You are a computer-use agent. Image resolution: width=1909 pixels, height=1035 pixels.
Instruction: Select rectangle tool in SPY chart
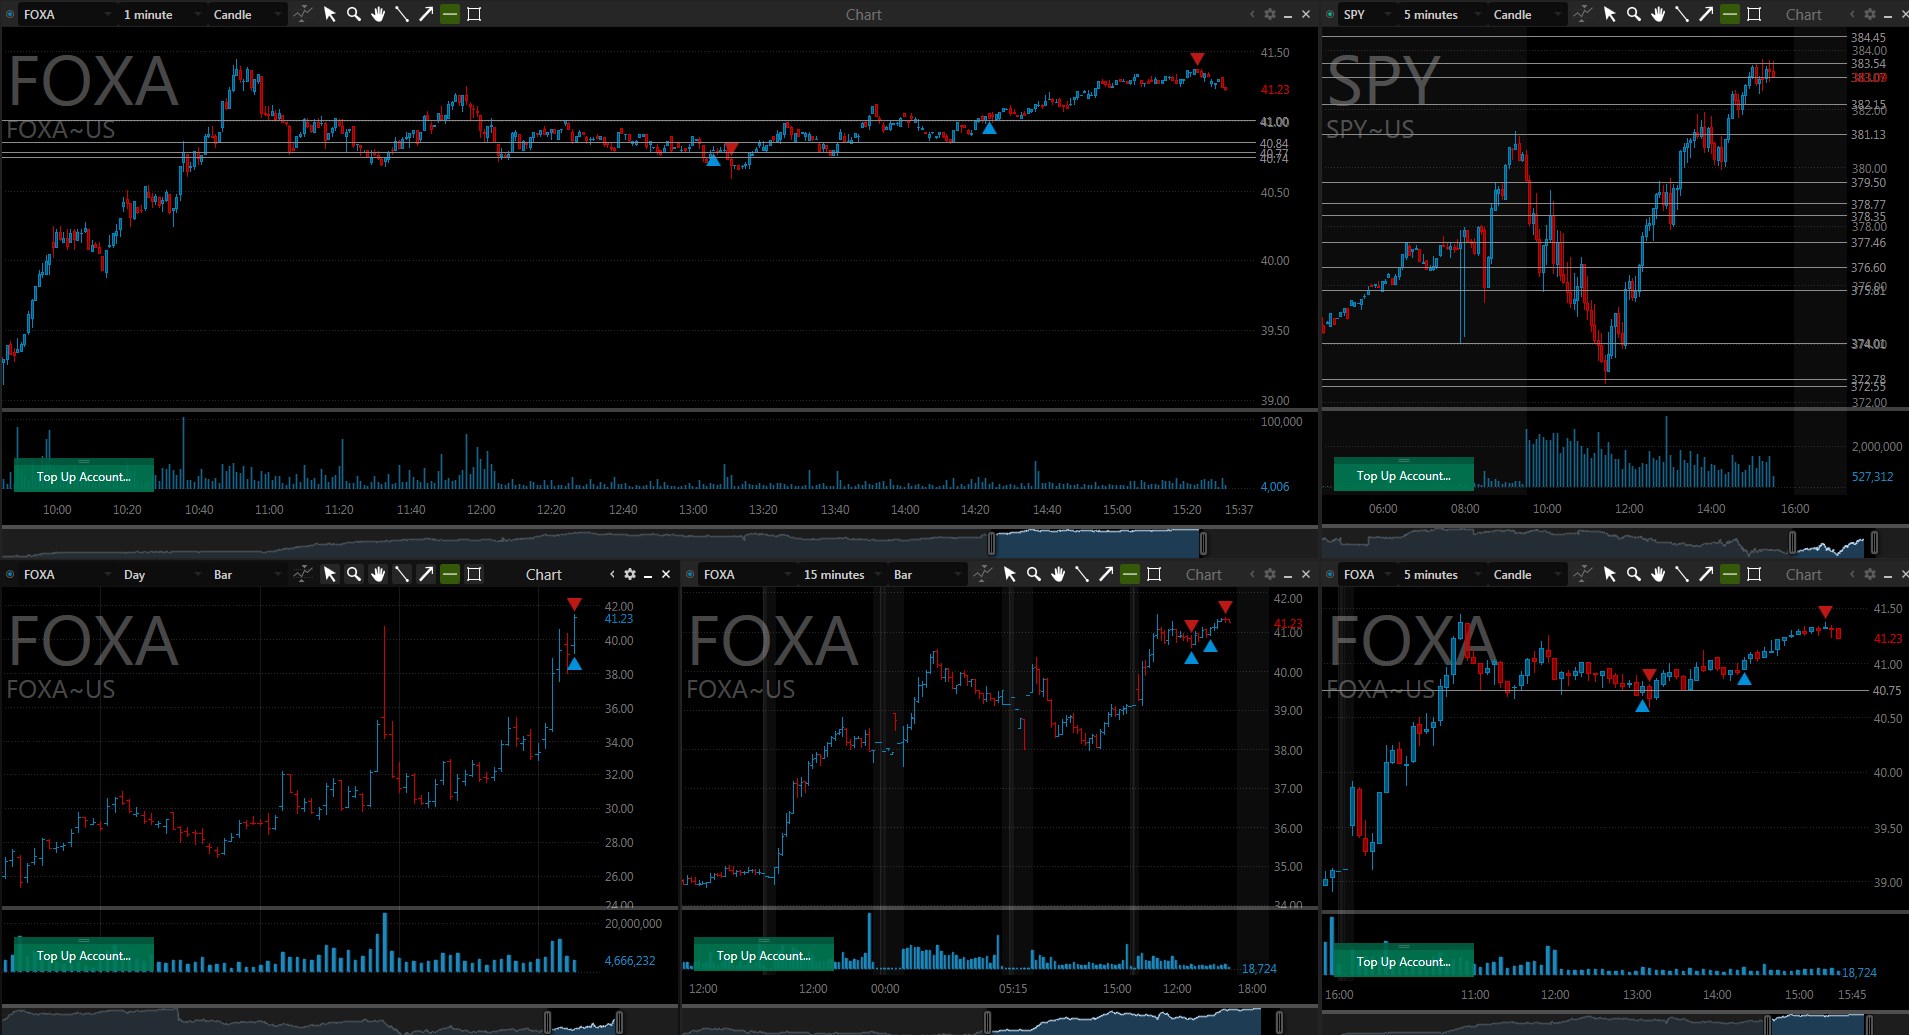[x=1754, y=14]
